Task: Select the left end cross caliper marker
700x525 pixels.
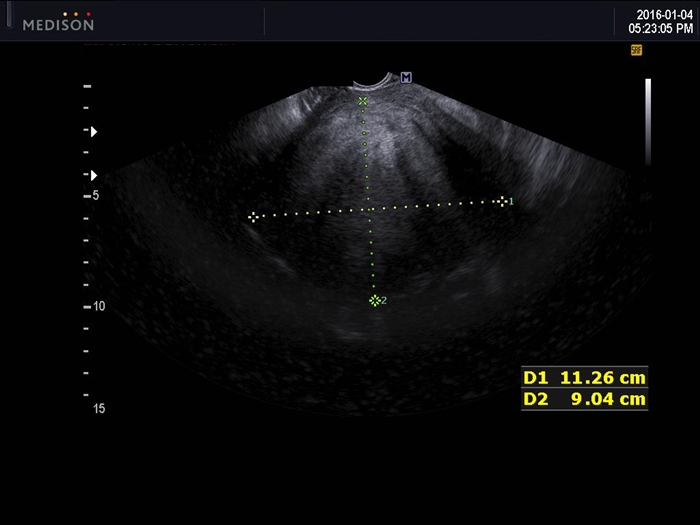Action: pyautogui.click(x=253, y=217)
